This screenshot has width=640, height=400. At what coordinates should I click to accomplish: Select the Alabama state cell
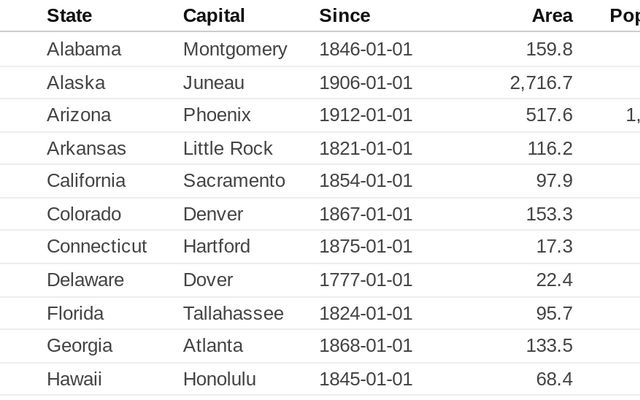point(84,49)
